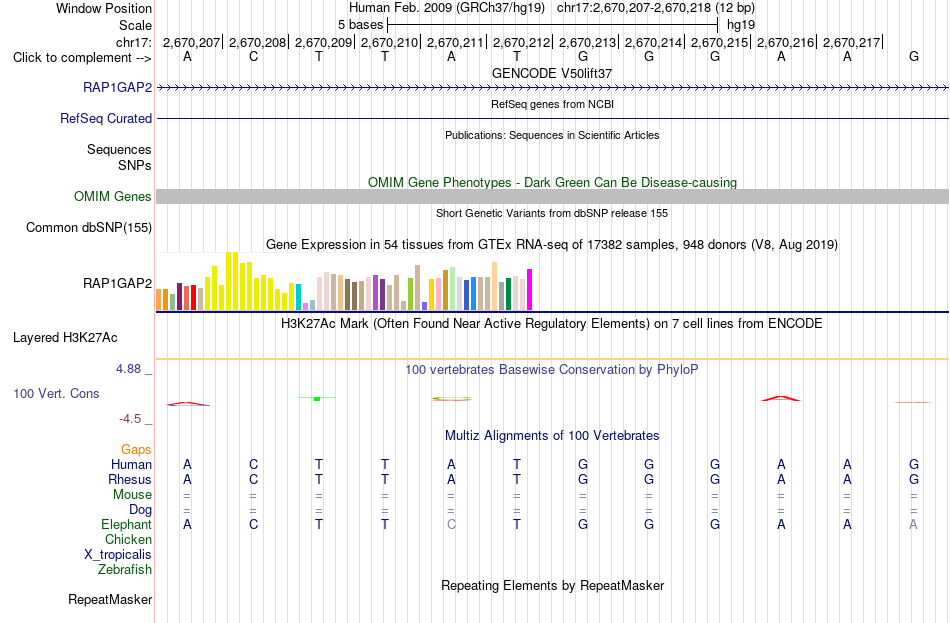Click the Mouse species label
The width and height of the screenshot is (950, 623).
click(x=132, y=495)
